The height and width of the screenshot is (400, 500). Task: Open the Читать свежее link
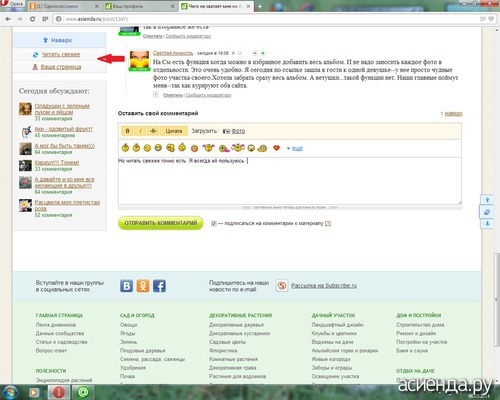click(61, 54)
